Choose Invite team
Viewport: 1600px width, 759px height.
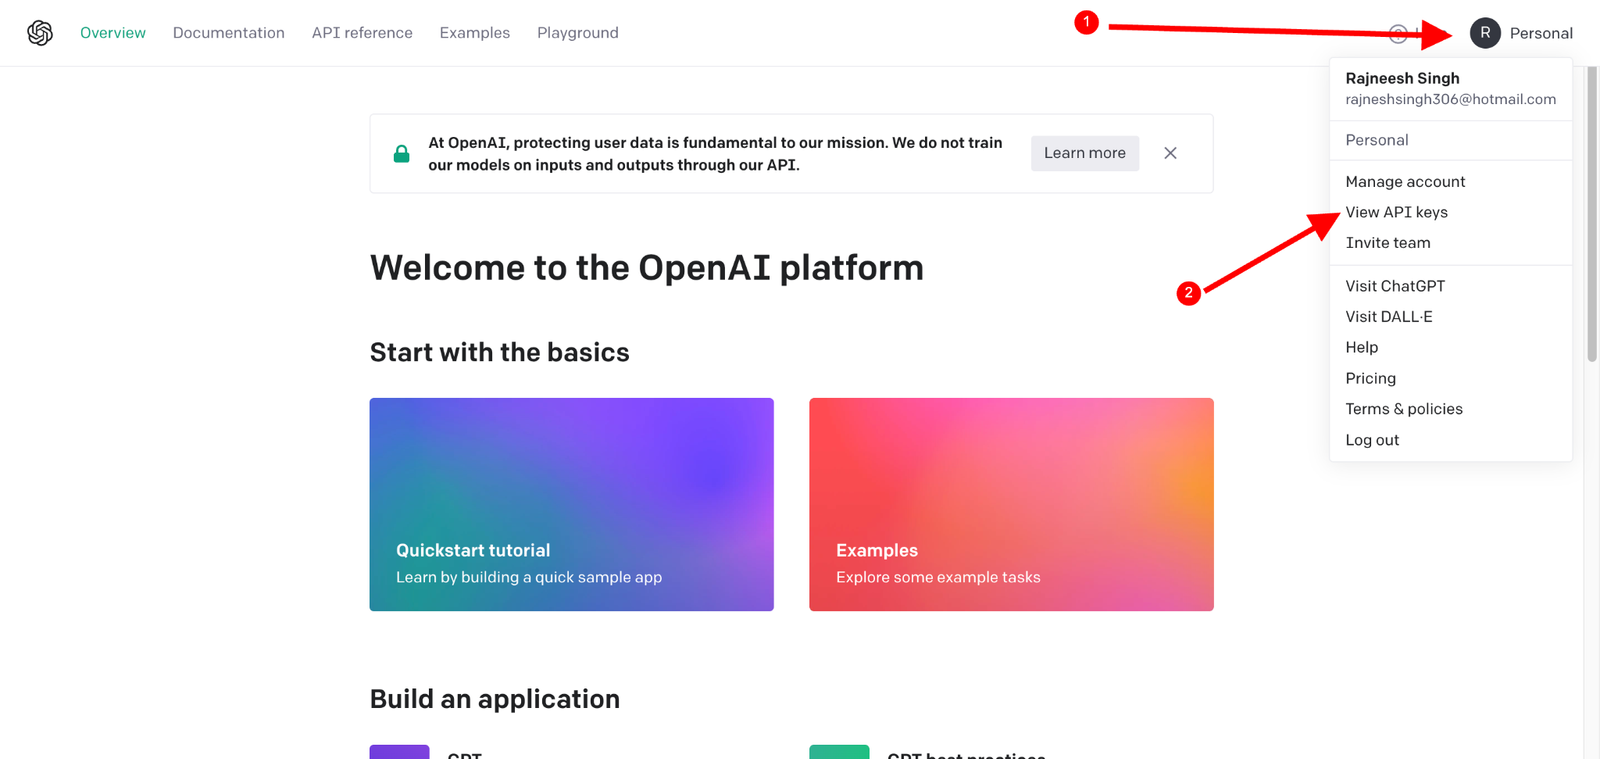[x=1388, y=243]
